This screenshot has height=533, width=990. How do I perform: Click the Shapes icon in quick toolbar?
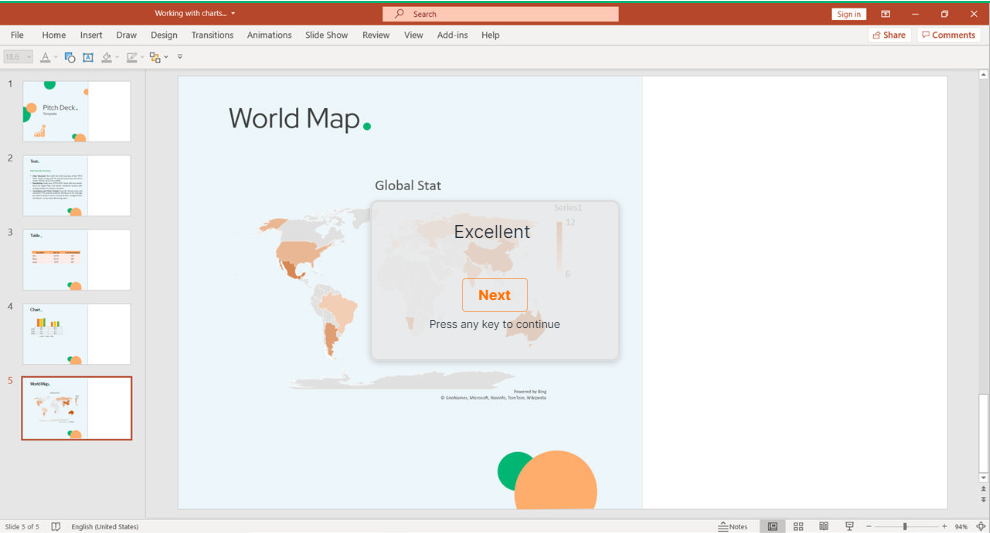tap(70, 57)
